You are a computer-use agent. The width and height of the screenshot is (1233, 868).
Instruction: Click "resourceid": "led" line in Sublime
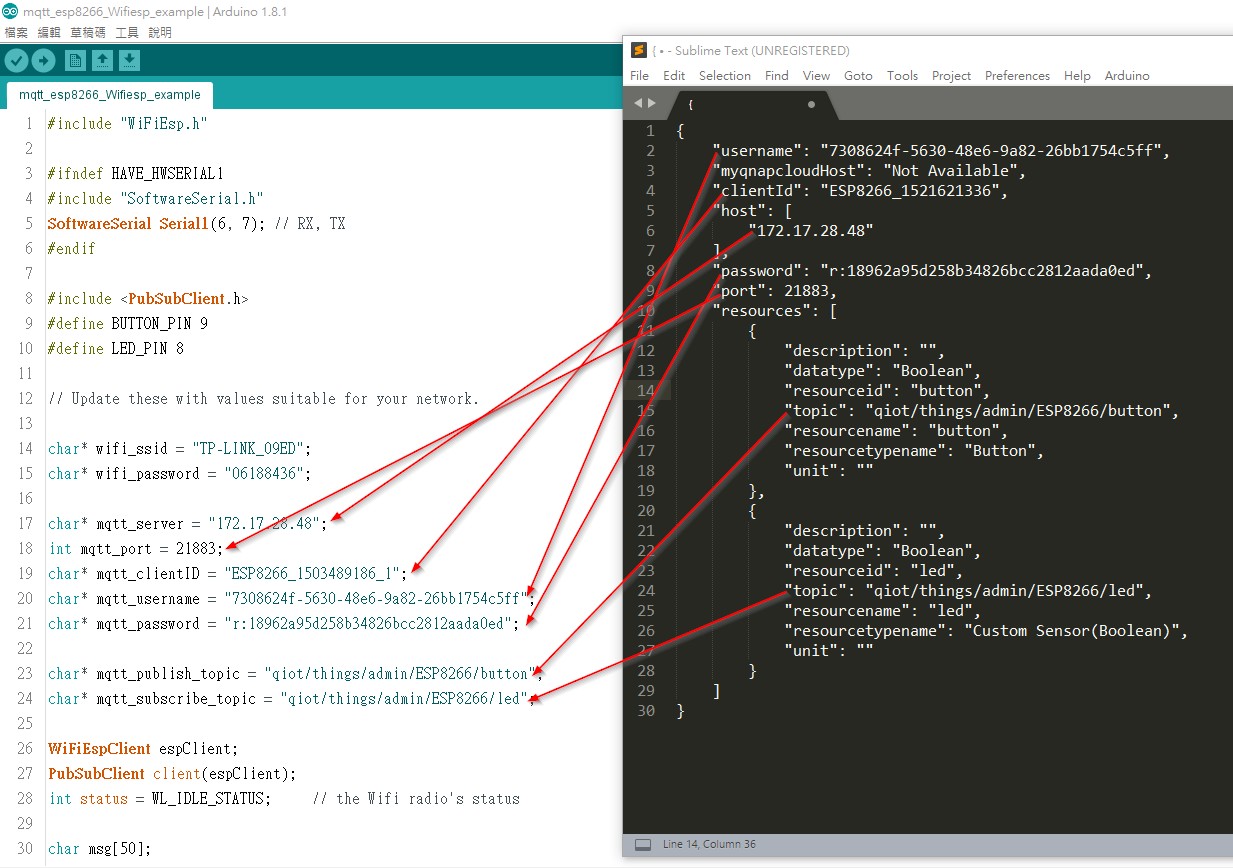tap(875, 571)
